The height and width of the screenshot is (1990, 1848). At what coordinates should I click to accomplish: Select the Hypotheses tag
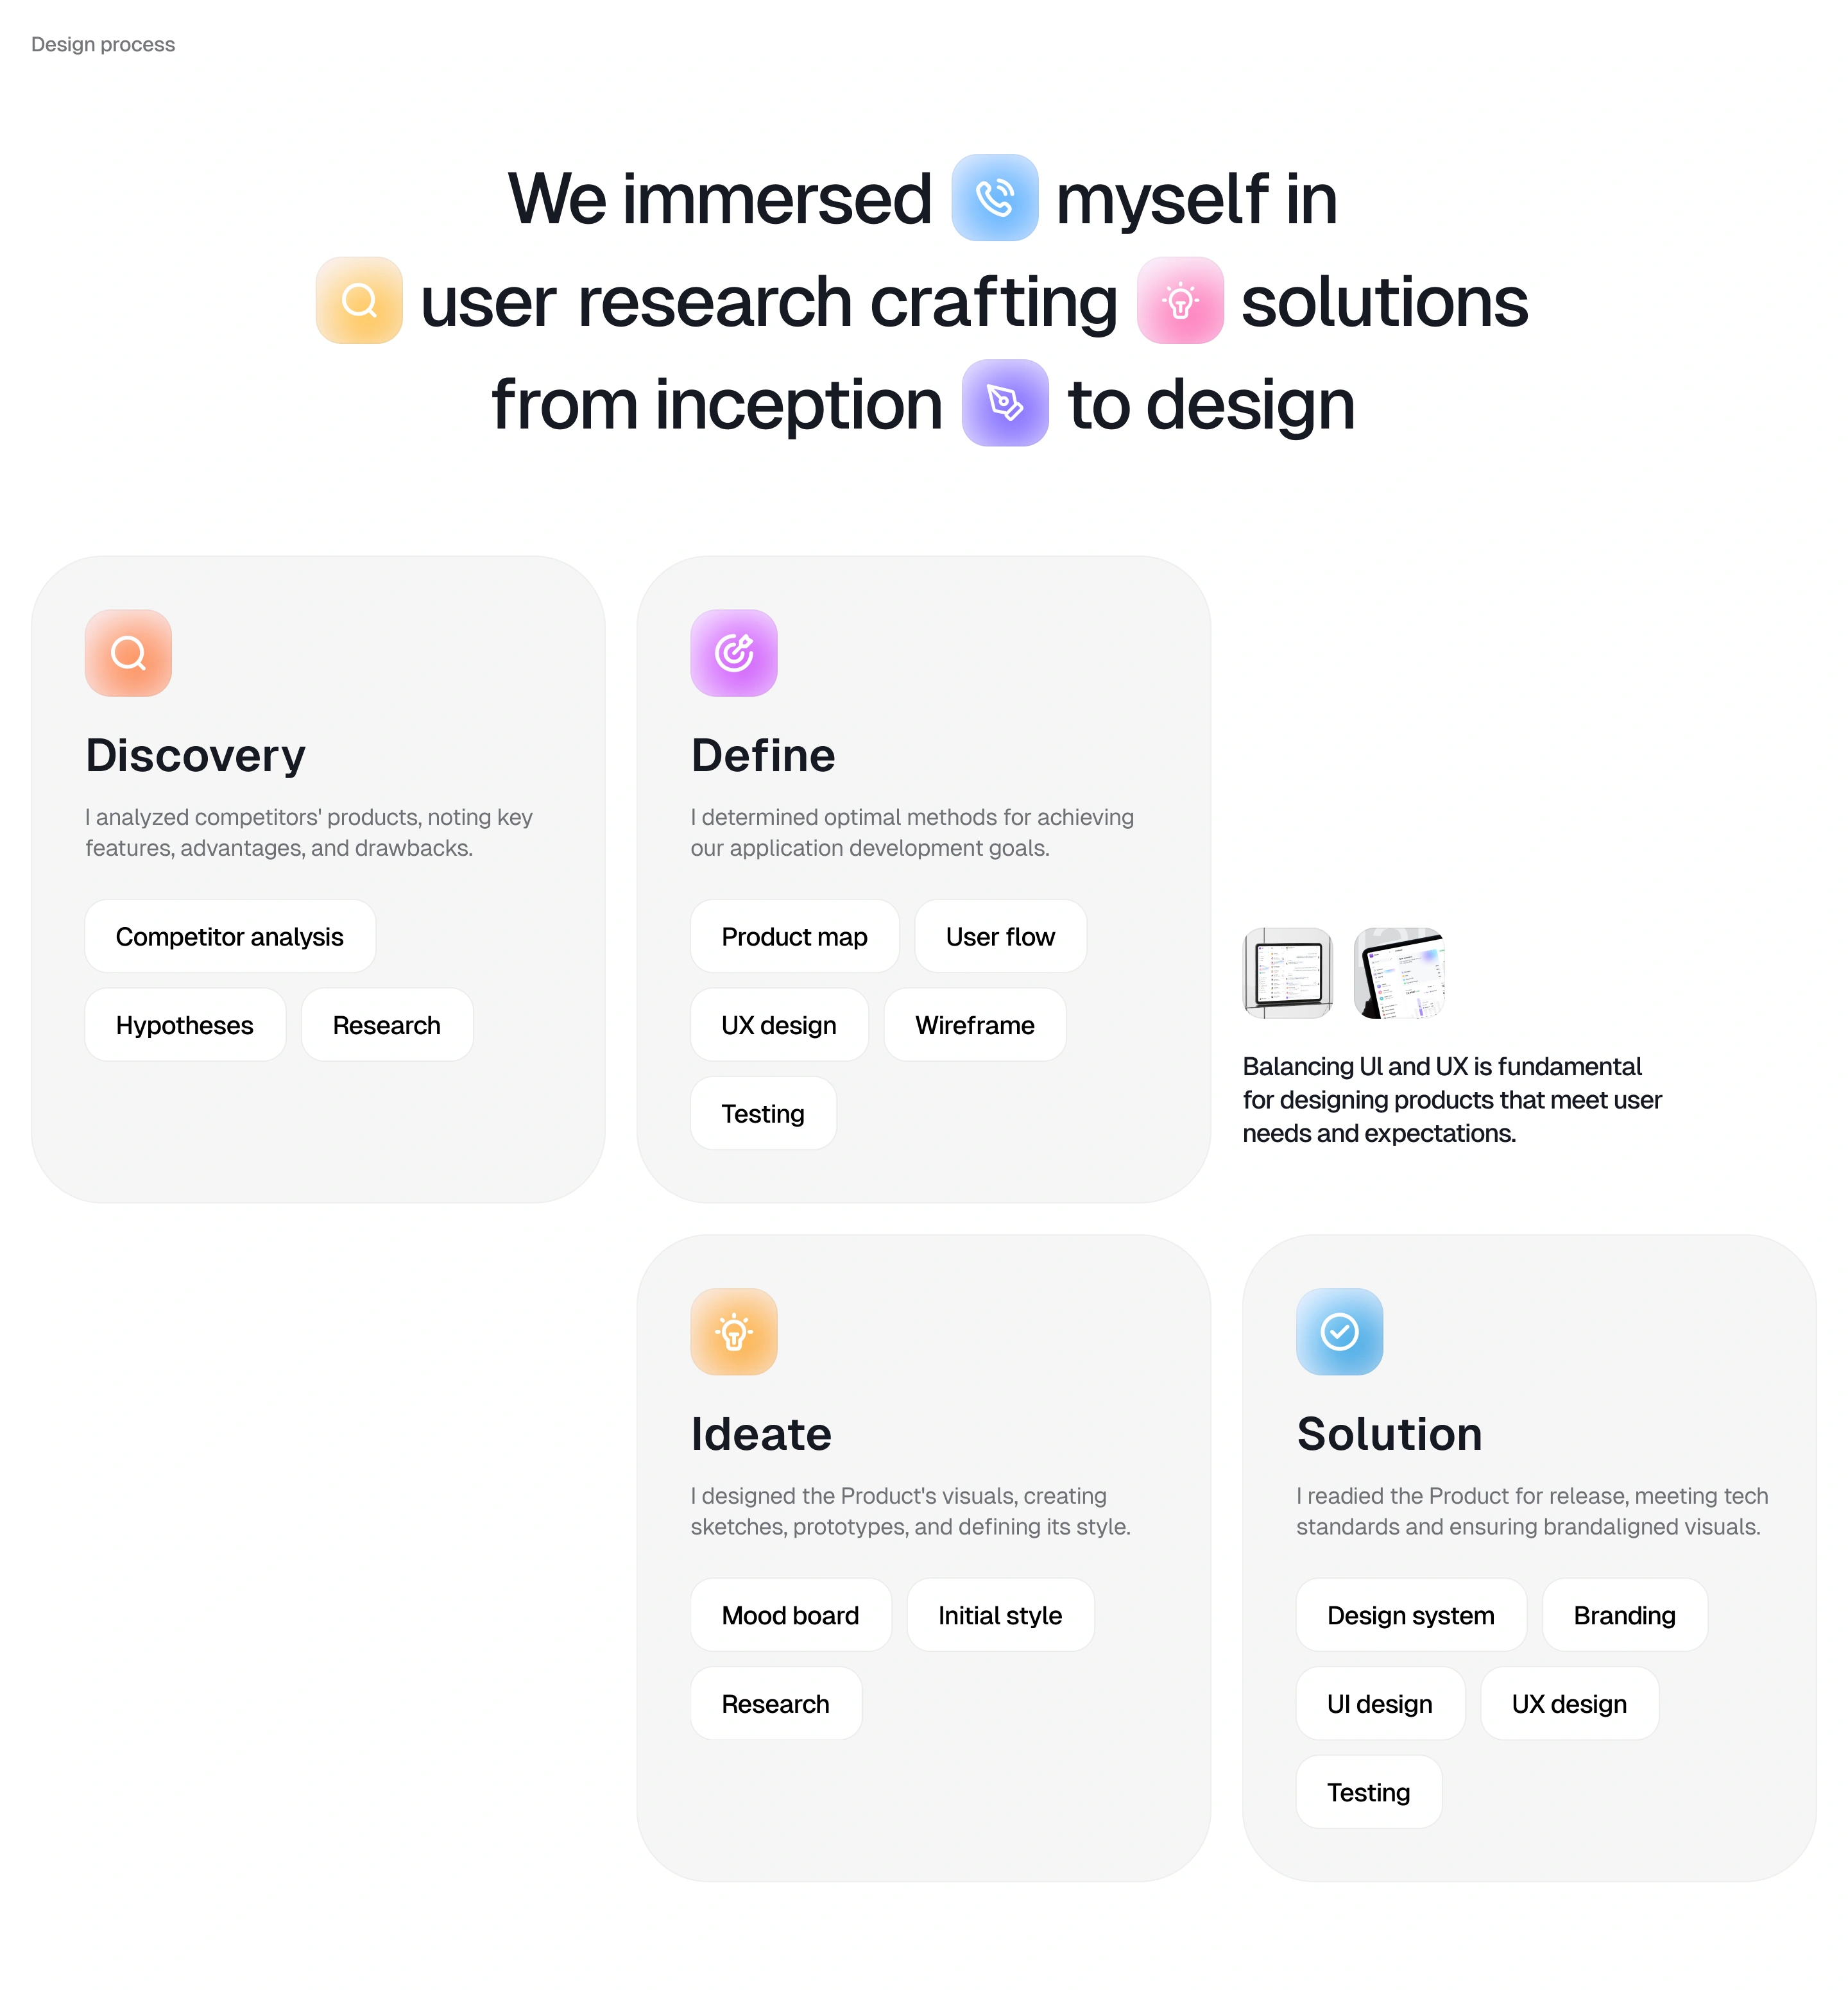(x=185, y=1025)
